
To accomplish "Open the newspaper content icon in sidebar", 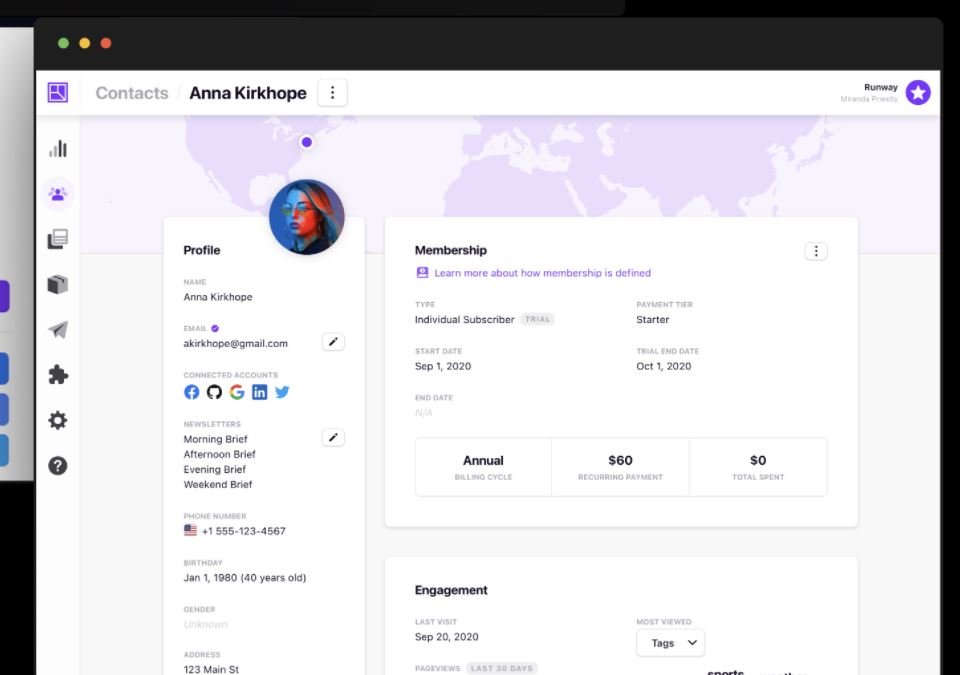I will point(58,239).
